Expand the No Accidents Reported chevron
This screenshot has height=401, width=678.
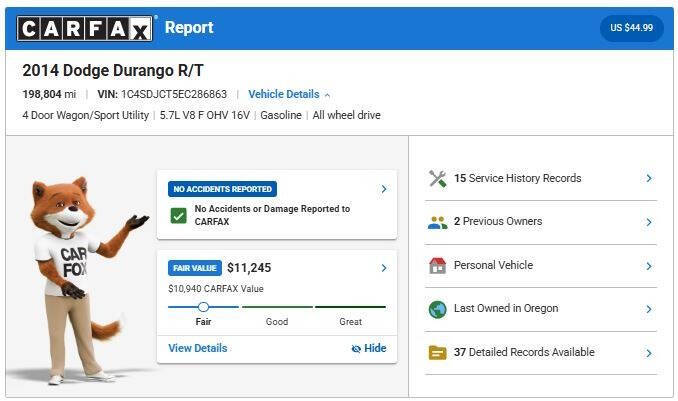click(x=384, y=189)
